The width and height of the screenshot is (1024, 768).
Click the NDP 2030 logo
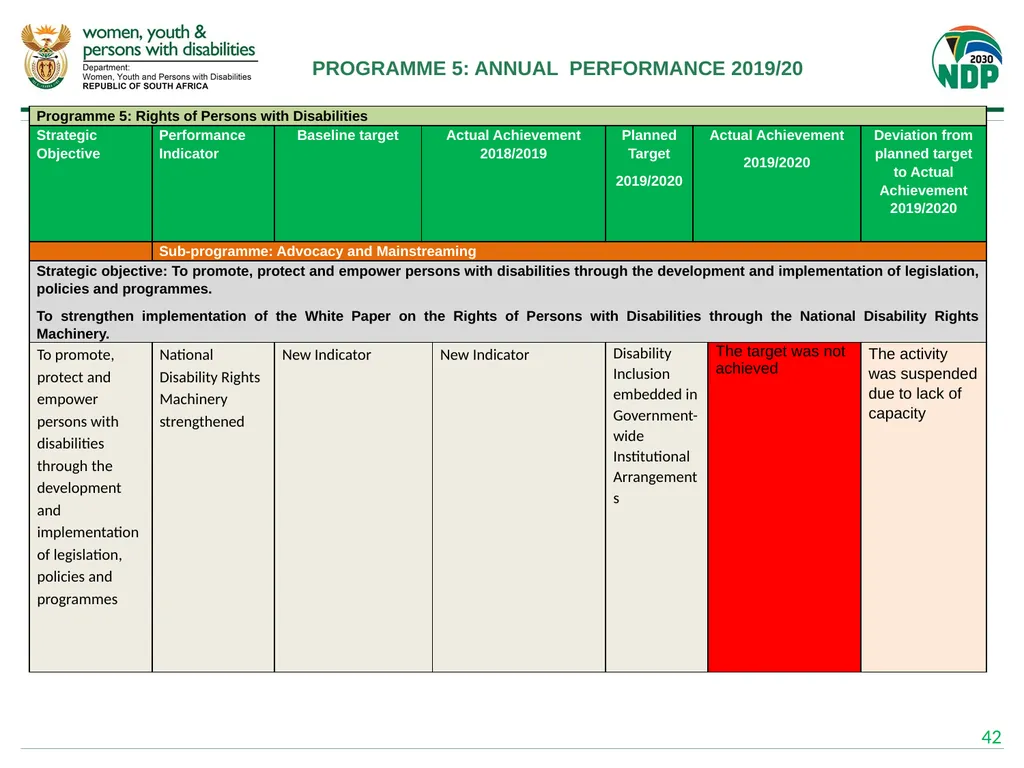click(967, 57)
